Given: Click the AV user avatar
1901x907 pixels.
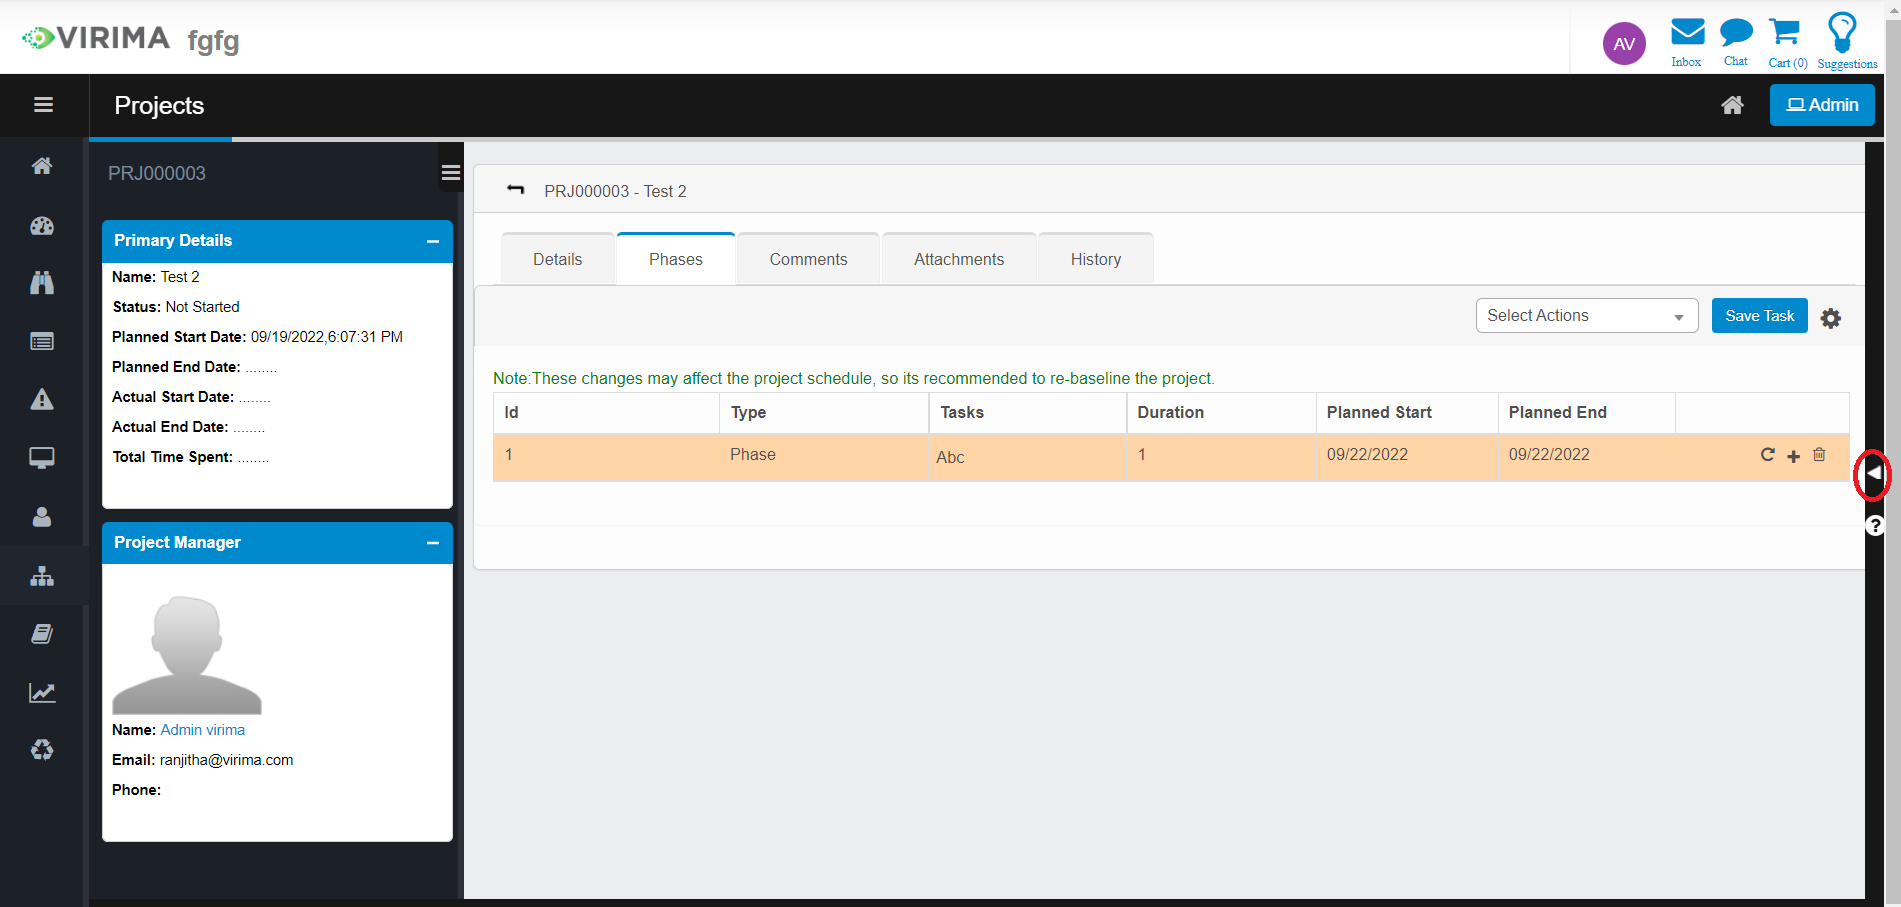Looking at the screenshot, I should click(1624, 44).
